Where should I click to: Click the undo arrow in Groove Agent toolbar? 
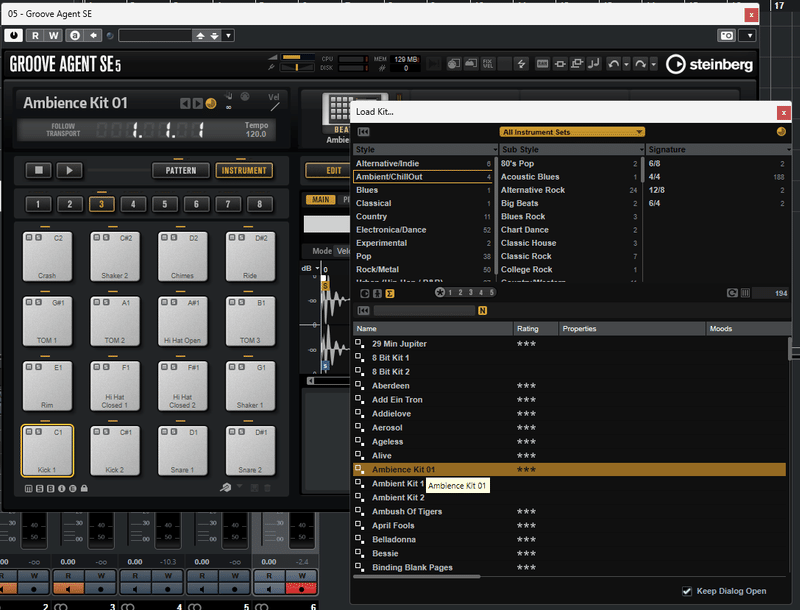pos(614,64)
